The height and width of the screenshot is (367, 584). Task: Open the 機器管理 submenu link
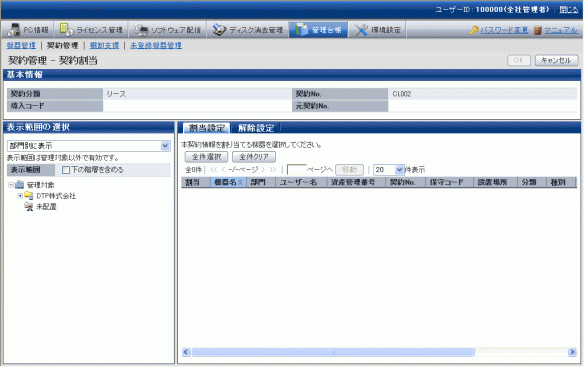click(x=21, y=45)
